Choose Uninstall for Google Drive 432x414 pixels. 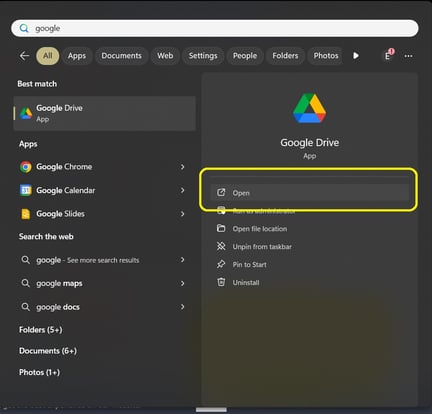246,283
